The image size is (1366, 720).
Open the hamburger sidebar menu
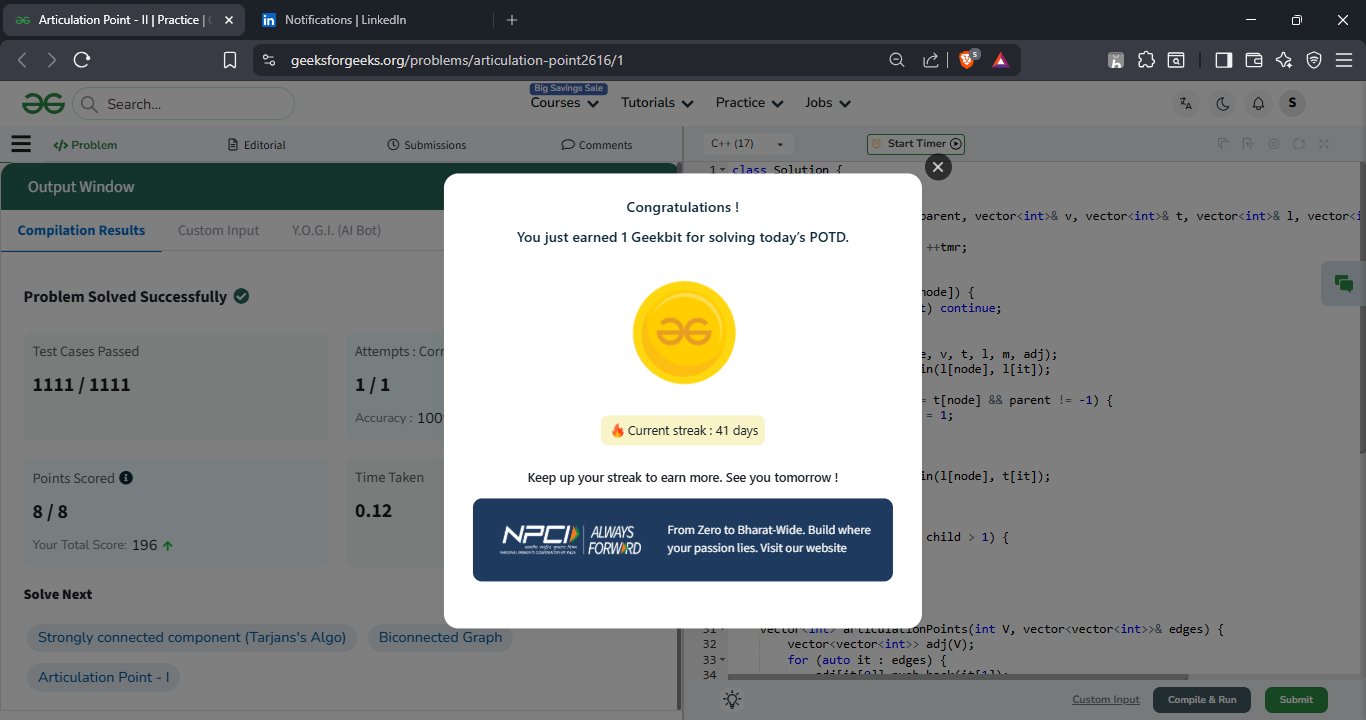click(21, 144)
